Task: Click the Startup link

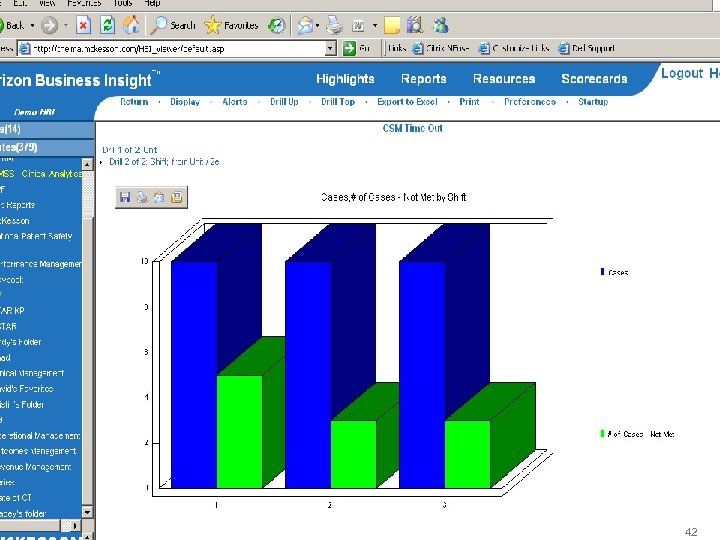Action: [x=593, y=102]
